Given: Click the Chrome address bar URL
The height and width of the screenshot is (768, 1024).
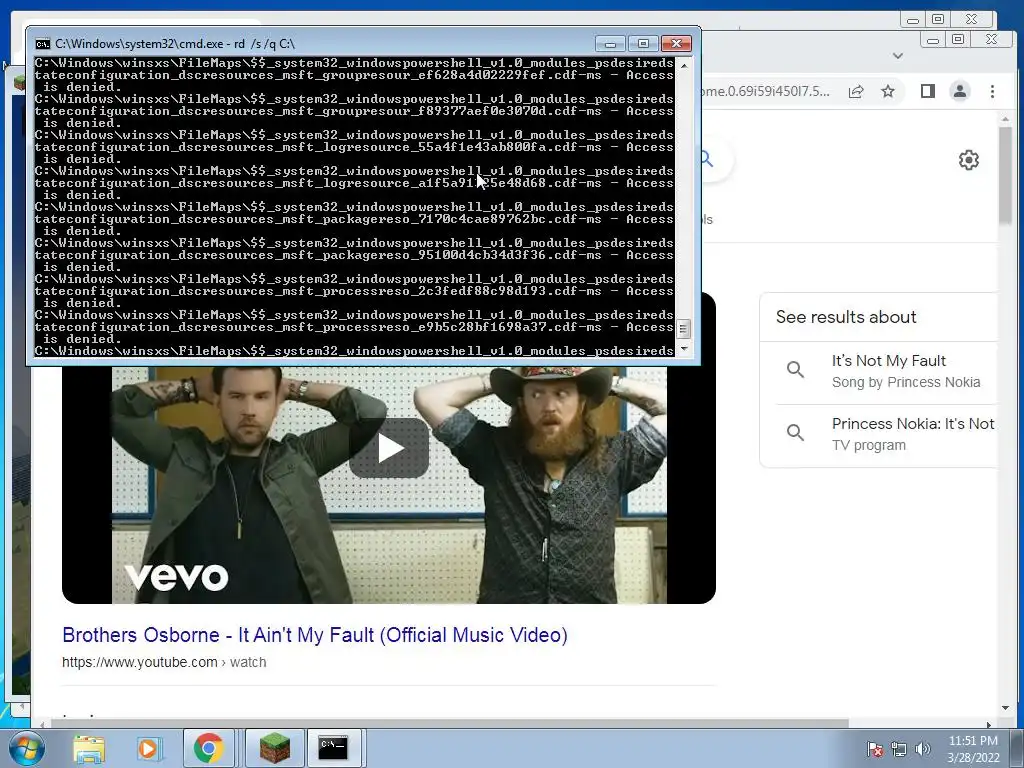Looking at the screenshot, I should 764,91.
